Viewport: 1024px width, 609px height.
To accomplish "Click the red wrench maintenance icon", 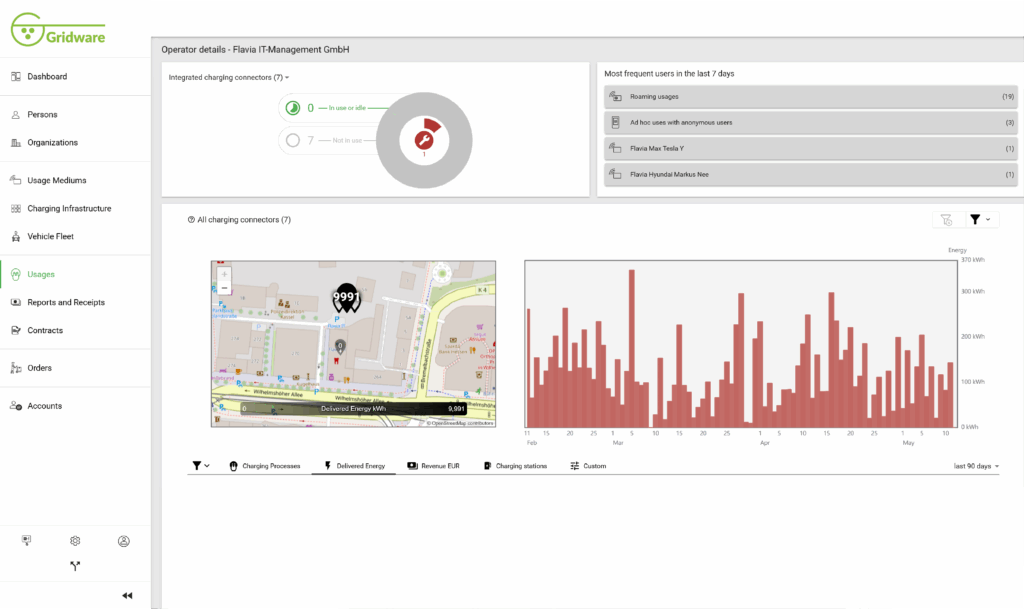I will (x=423, y=140).
